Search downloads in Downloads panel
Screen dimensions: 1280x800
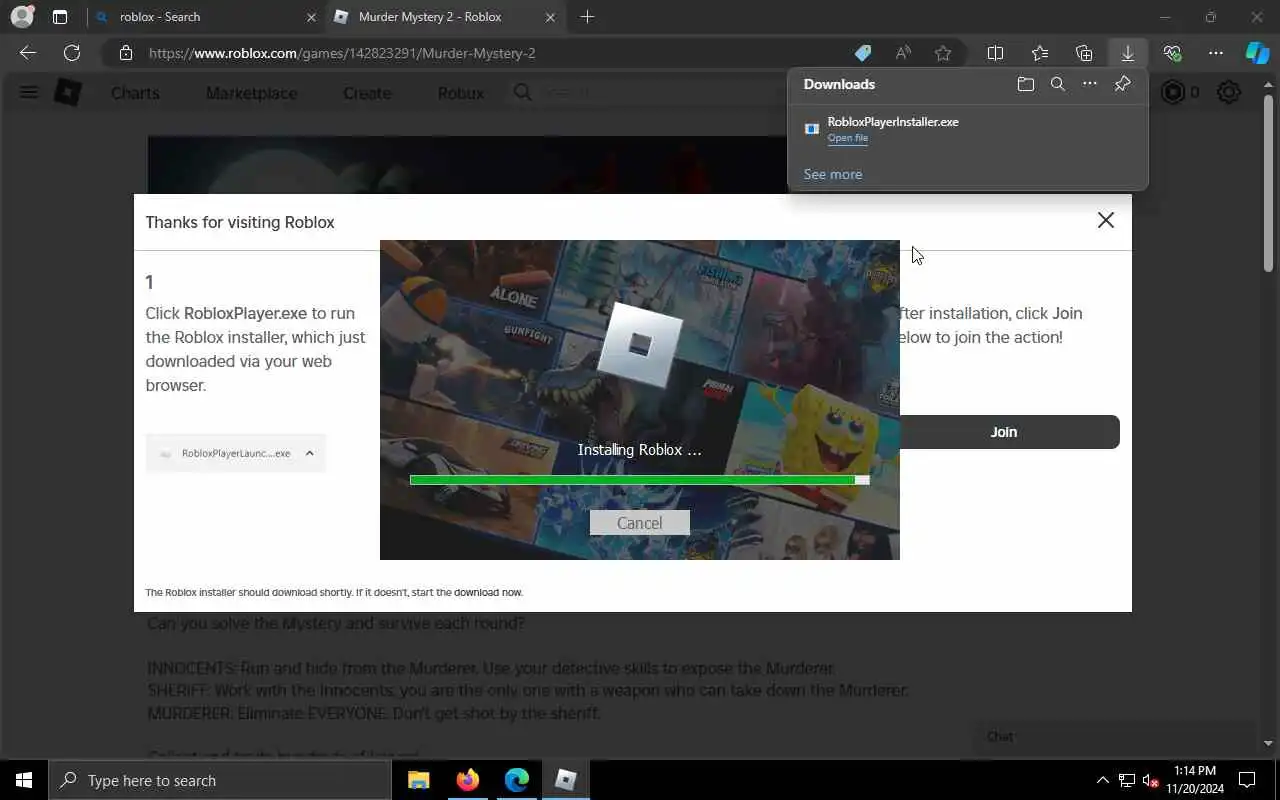point(1058,84)
